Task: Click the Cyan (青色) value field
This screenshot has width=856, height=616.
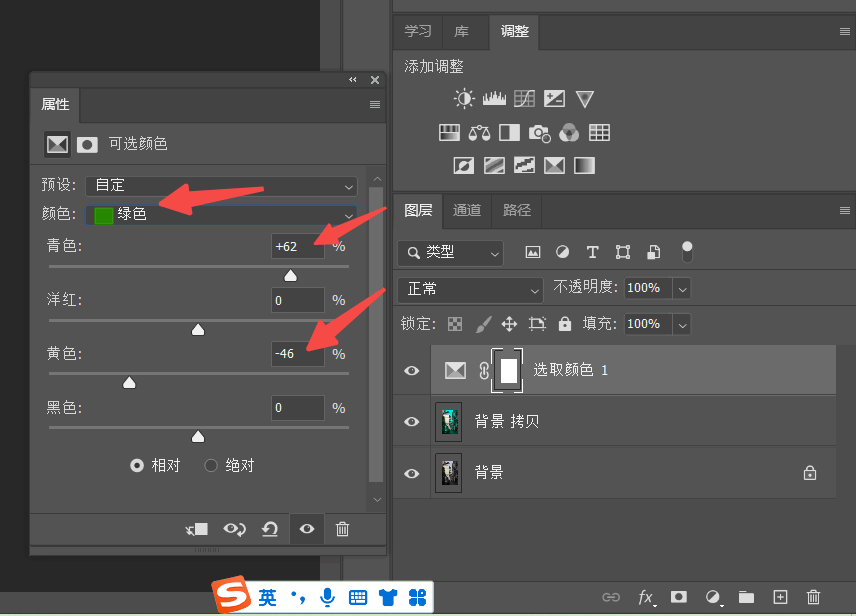Action: point(297,246)
